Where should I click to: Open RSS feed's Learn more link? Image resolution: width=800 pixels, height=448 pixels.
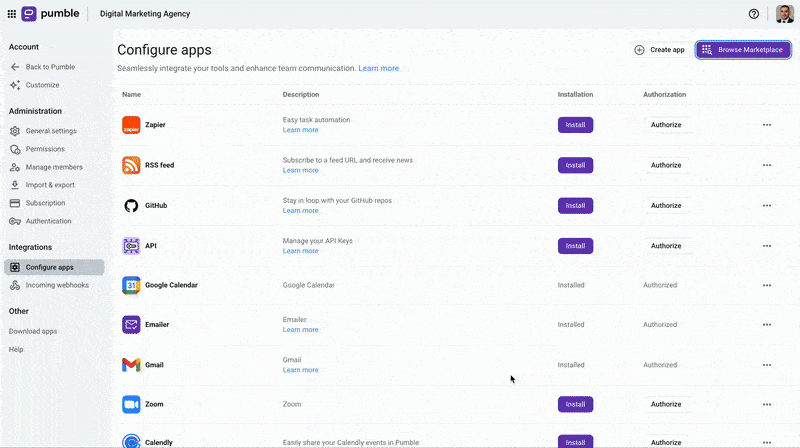[301, 170]
